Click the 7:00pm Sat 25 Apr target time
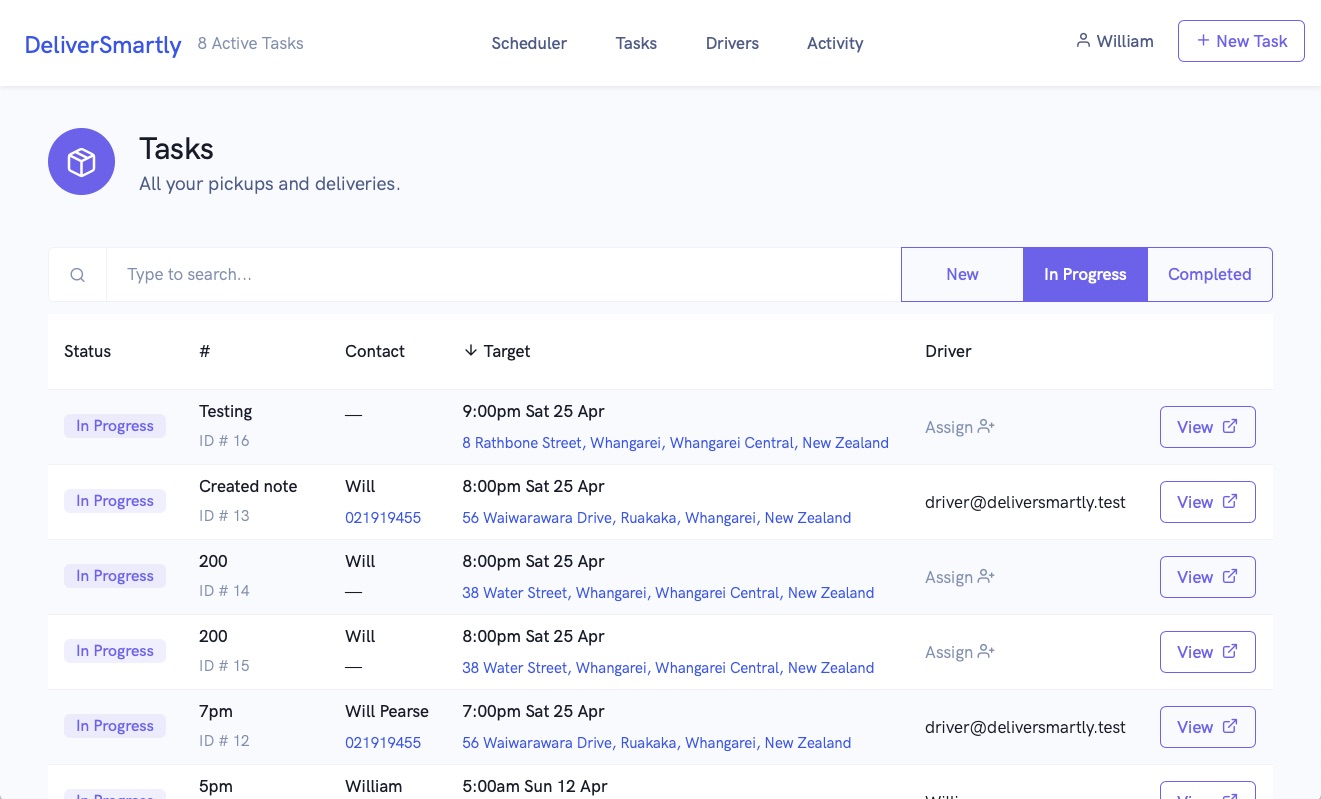Image resolution: width=1321 pixels, height=799 pixels. coord(533,711)
